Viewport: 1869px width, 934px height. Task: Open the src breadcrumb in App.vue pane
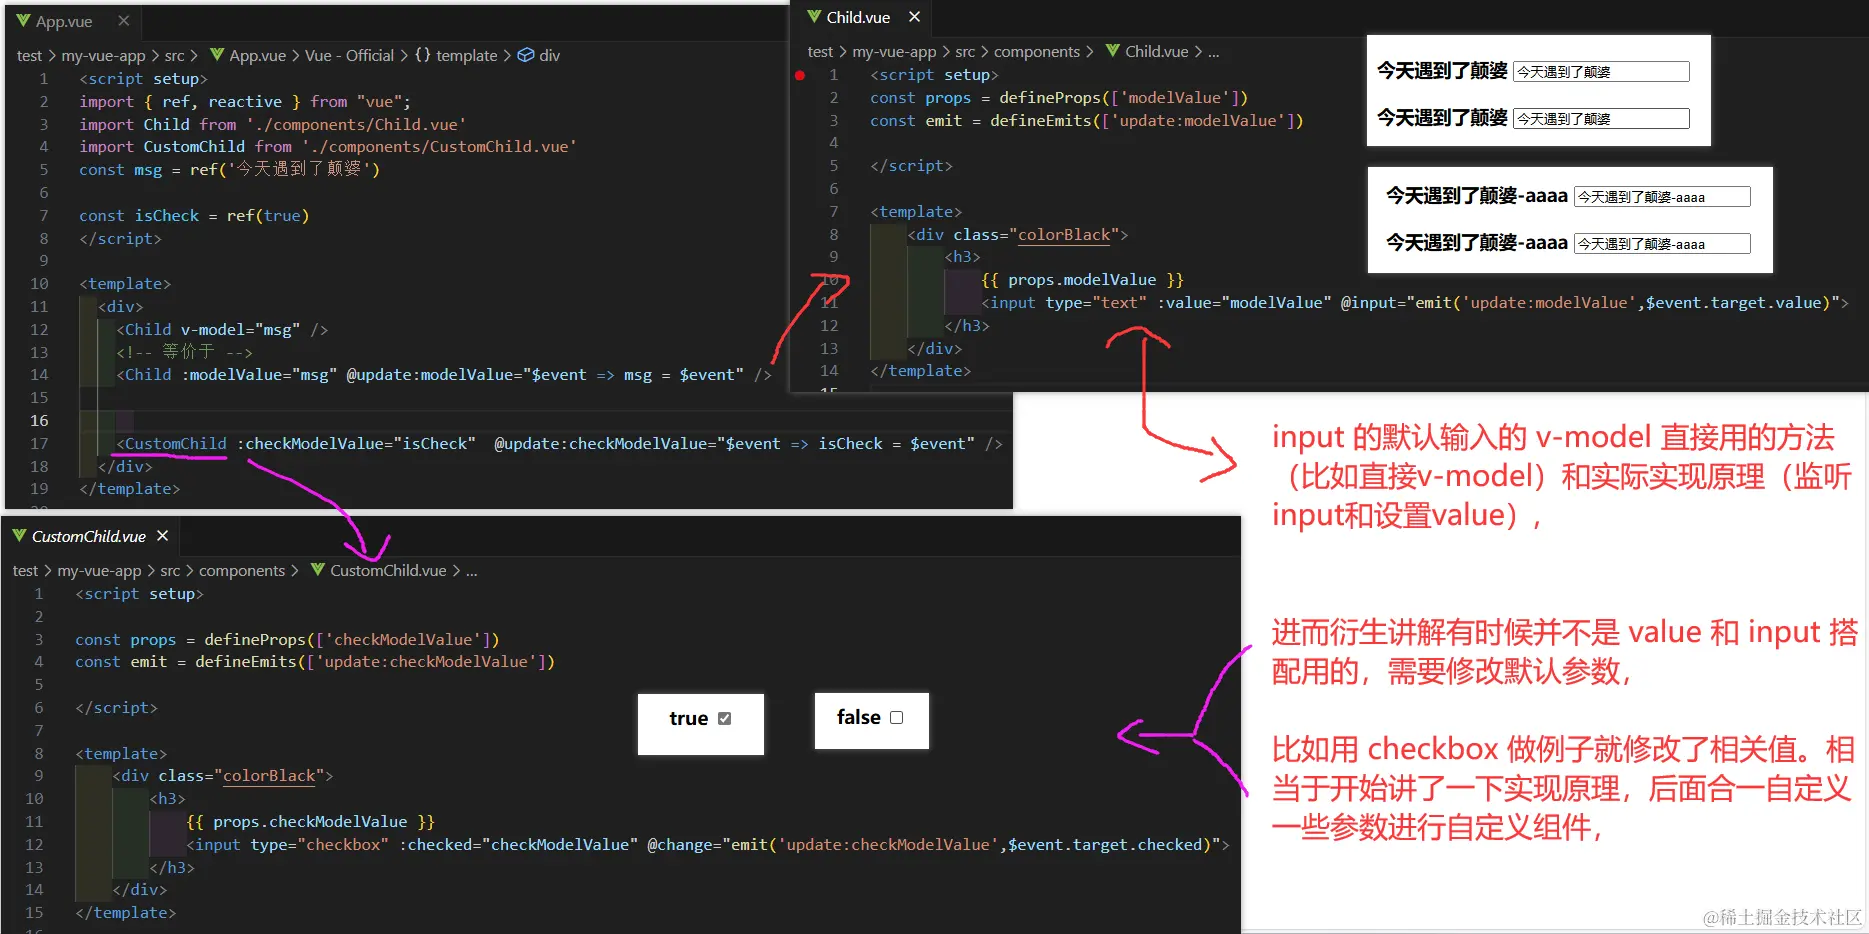[174, 55]
